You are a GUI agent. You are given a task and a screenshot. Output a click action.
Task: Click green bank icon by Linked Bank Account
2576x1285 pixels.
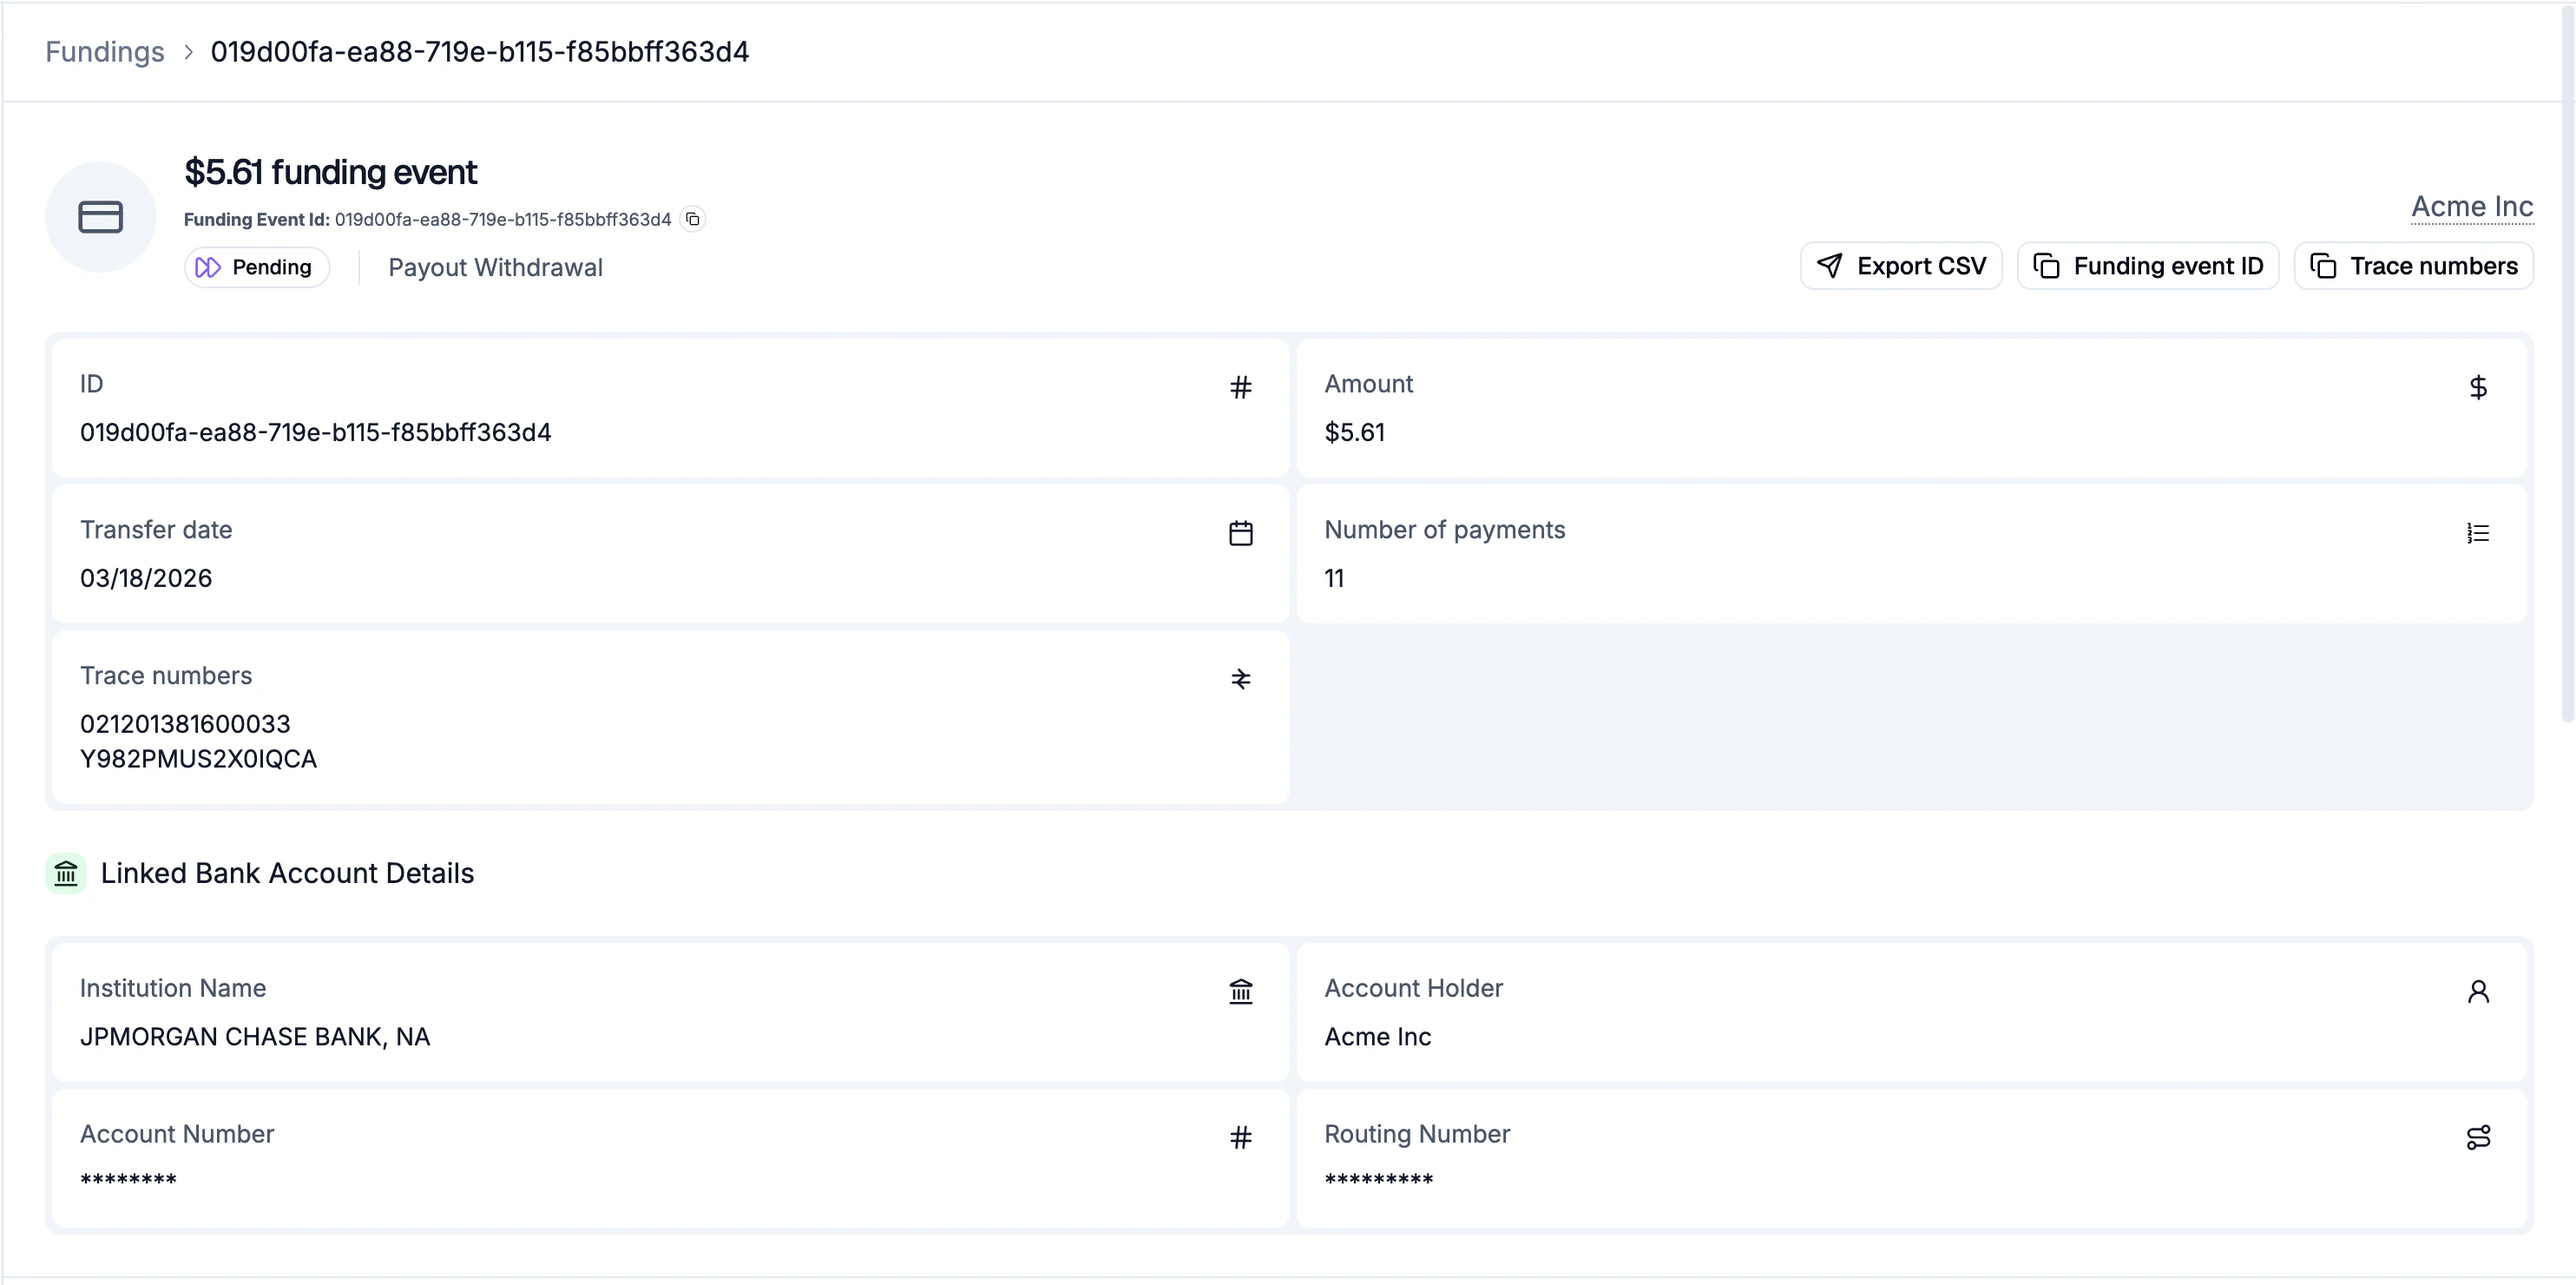66,873
